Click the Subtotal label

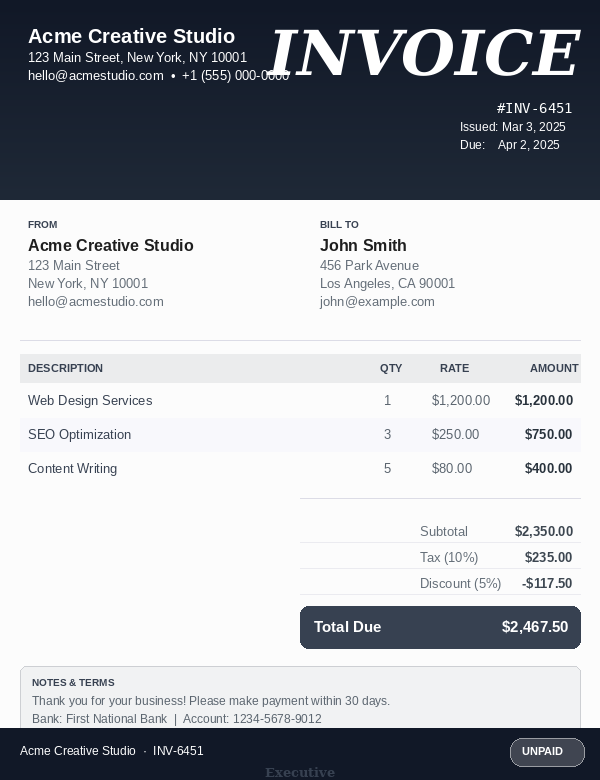pos(444,531)
